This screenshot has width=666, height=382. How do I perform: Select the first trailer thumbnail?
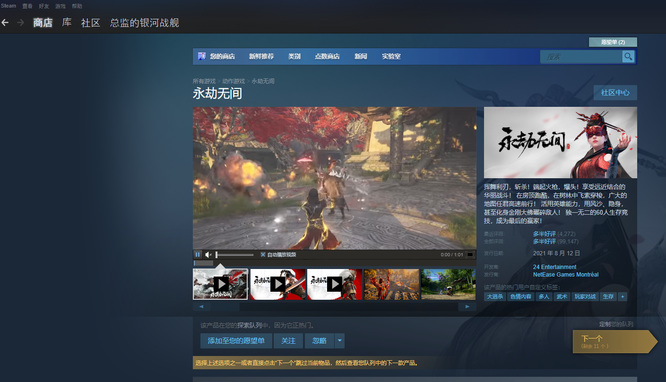(x=220, y=284)
